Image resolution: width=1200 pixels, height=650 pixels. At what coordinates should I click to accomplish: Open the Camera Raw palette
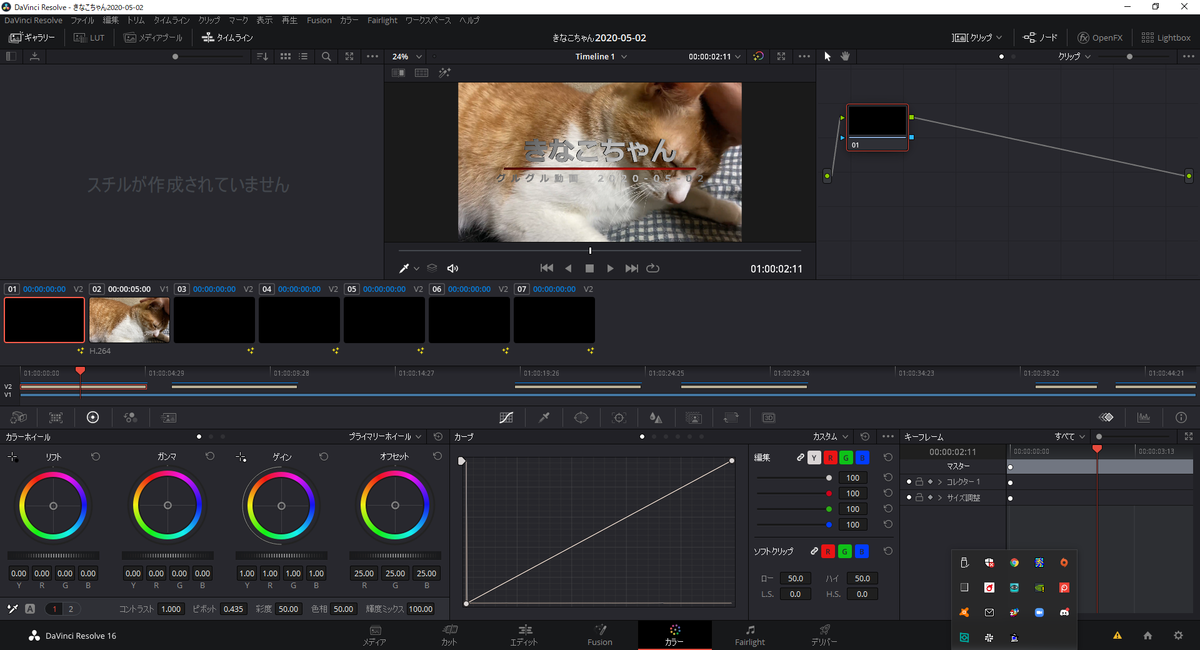point(19,417)
